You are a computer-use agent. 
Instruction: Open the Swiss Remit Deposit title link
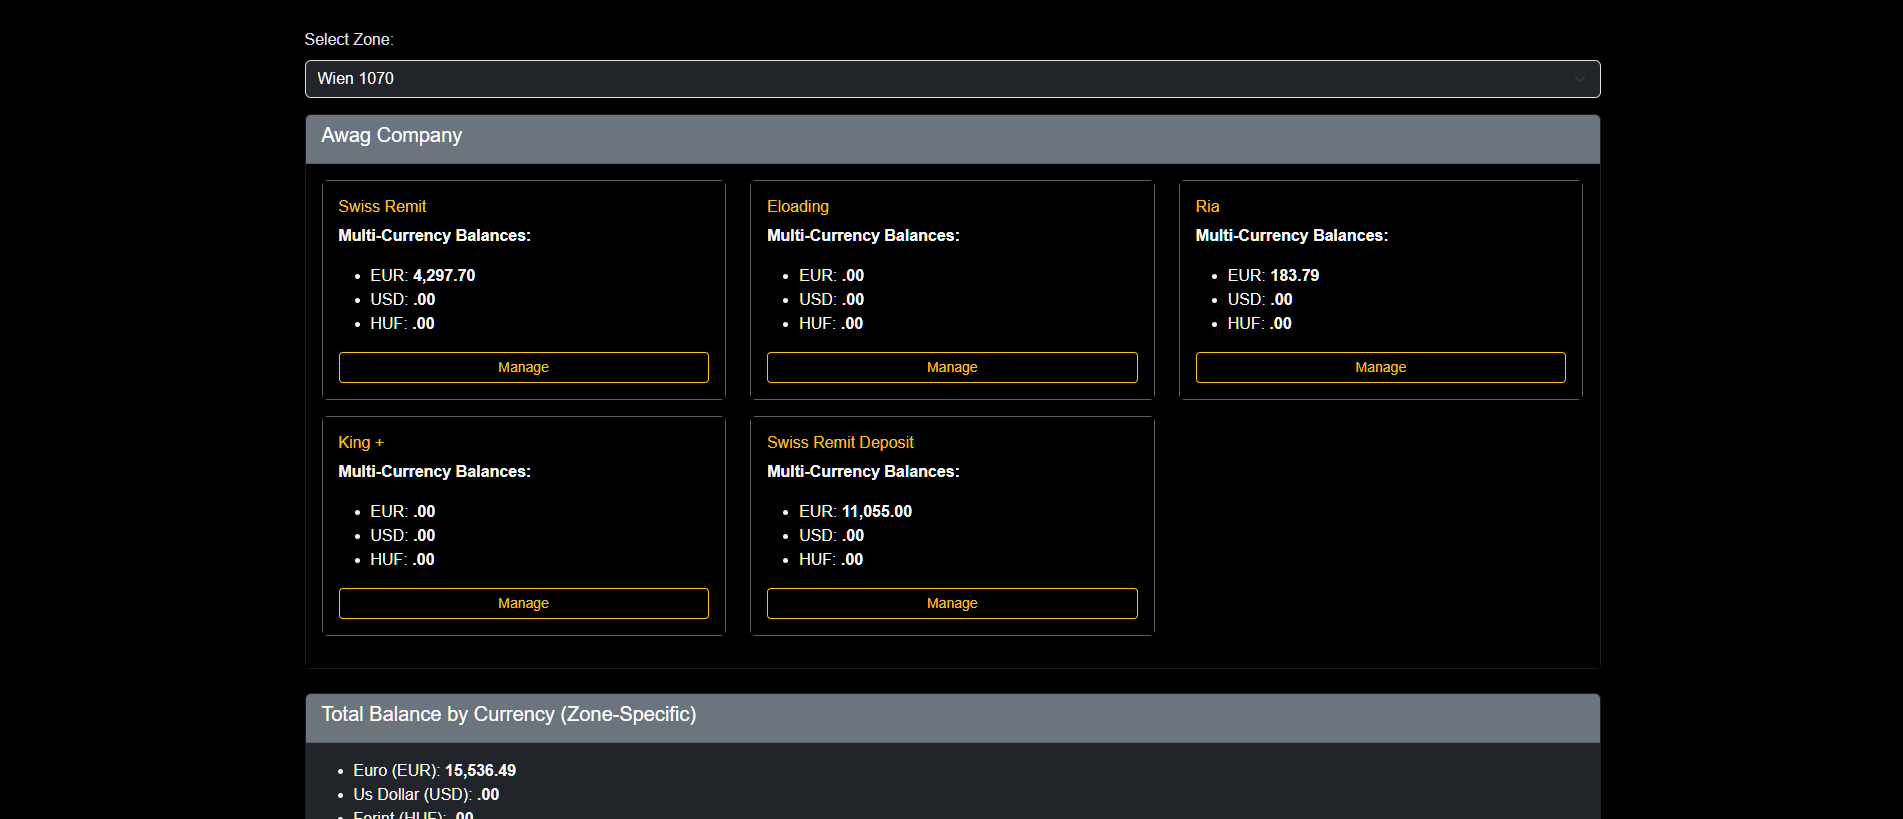click(840, 442)
